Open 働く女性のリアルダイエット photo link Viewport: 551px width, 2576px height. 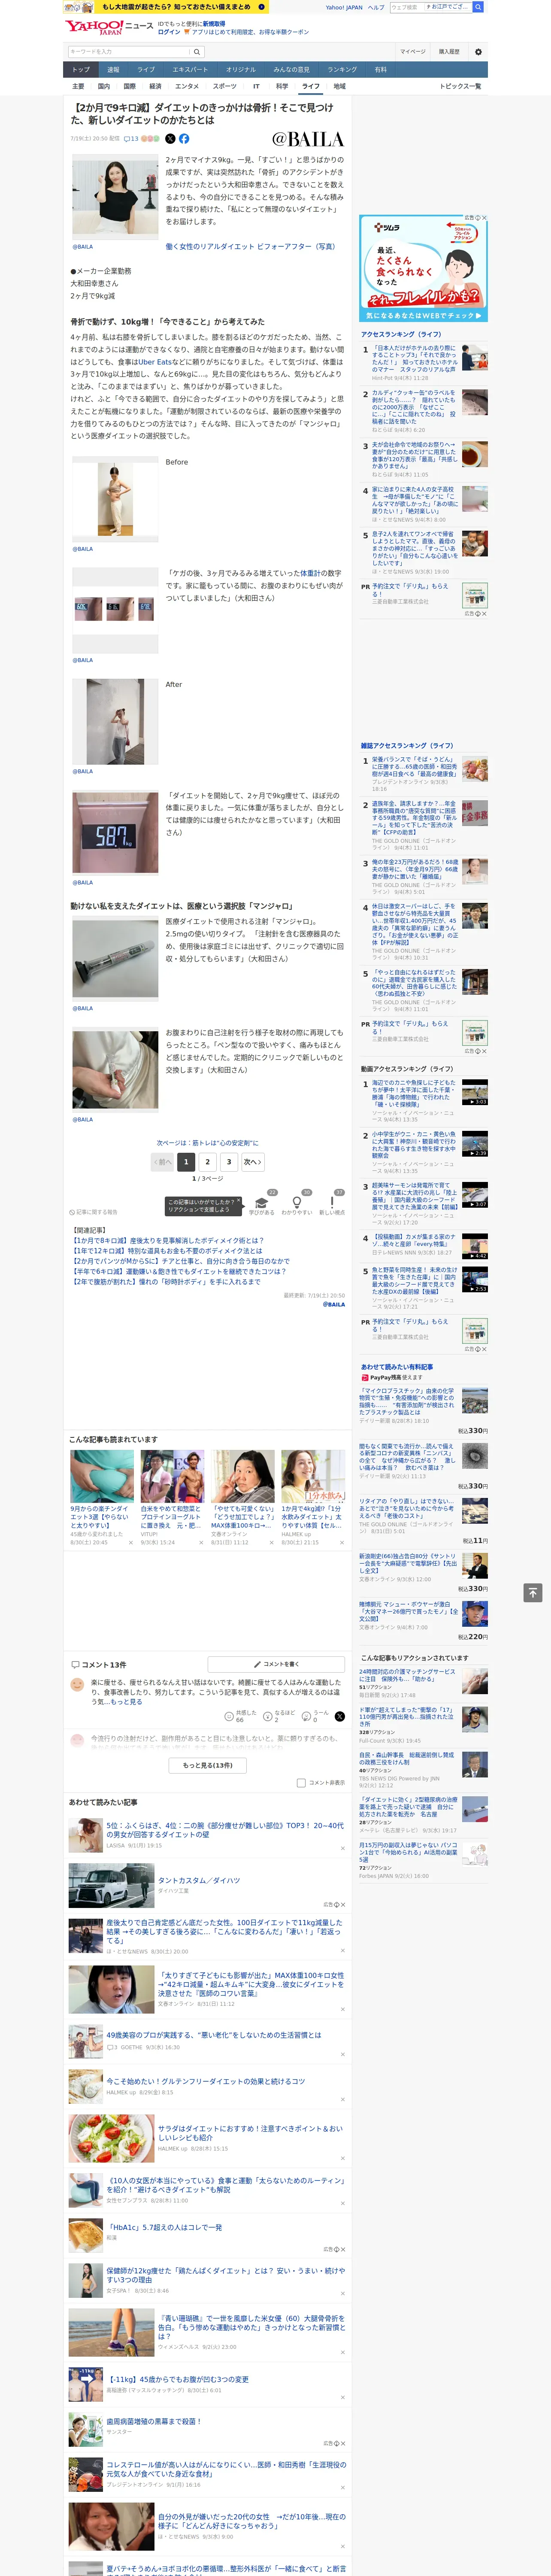click(250, 246)
